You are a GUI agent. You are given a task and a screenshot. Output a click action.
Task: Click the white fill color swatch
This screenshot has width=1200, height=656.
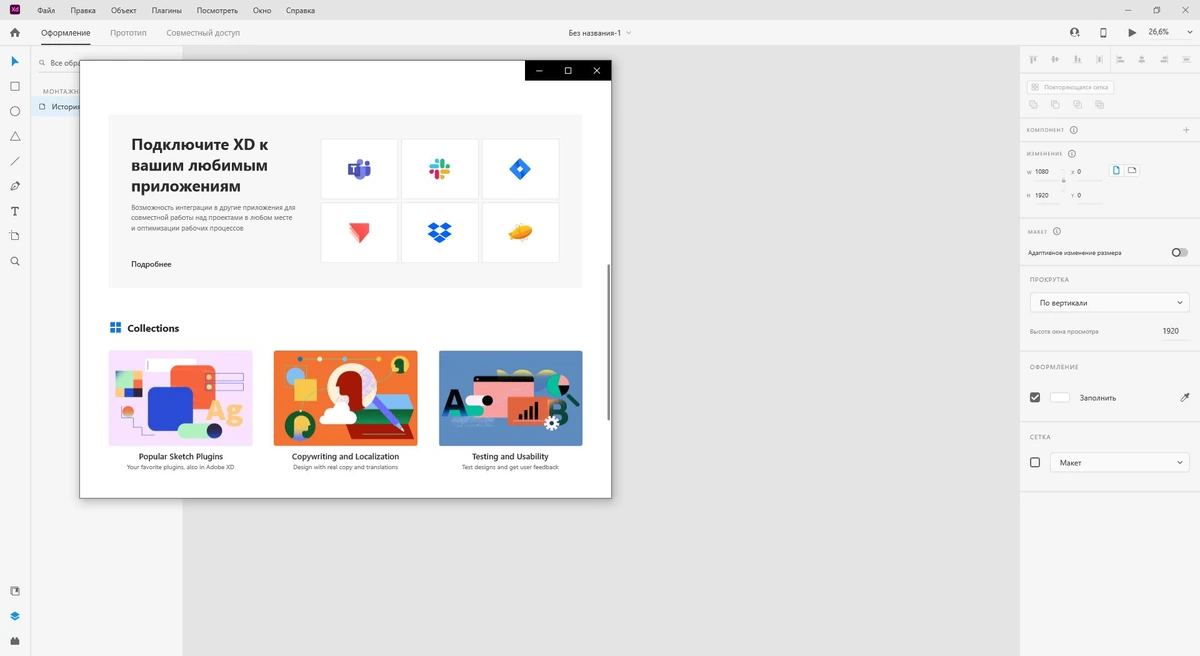[1059, 397]
